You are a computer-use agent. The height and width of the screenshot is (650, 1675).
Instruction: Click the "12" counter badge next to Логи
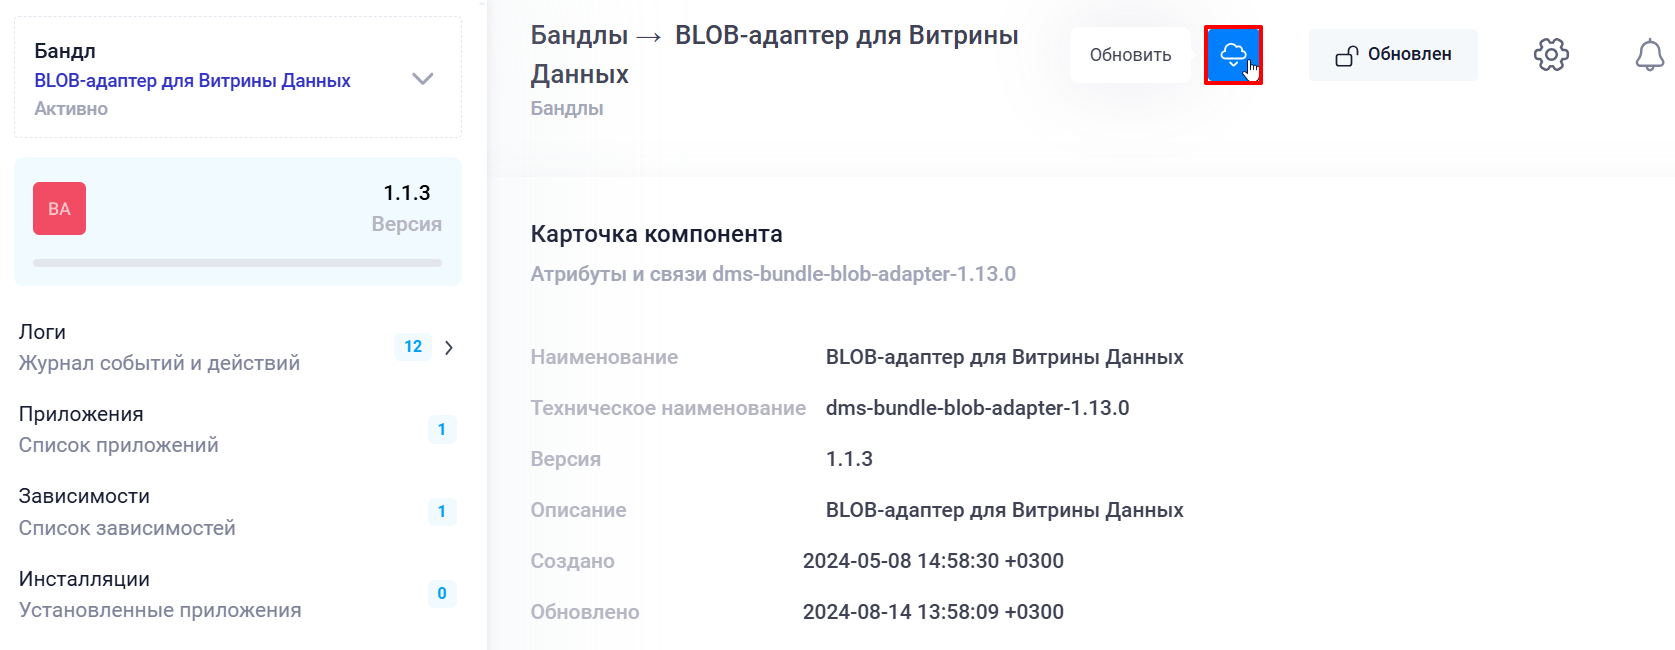412,347
